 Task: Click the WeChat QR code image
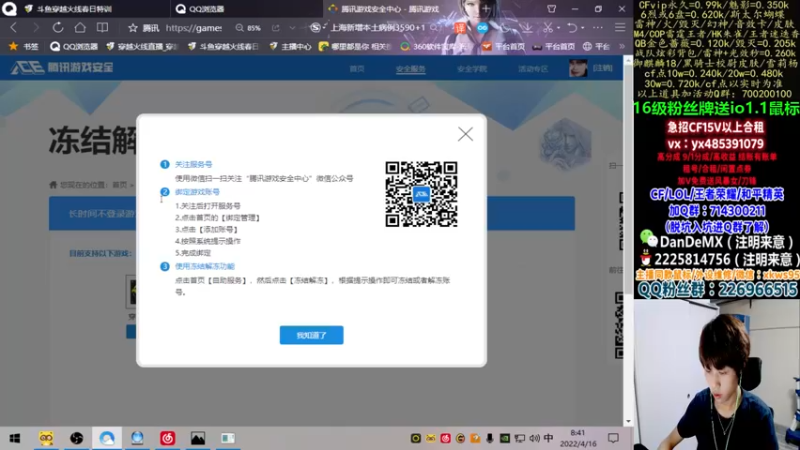[421, 194]
